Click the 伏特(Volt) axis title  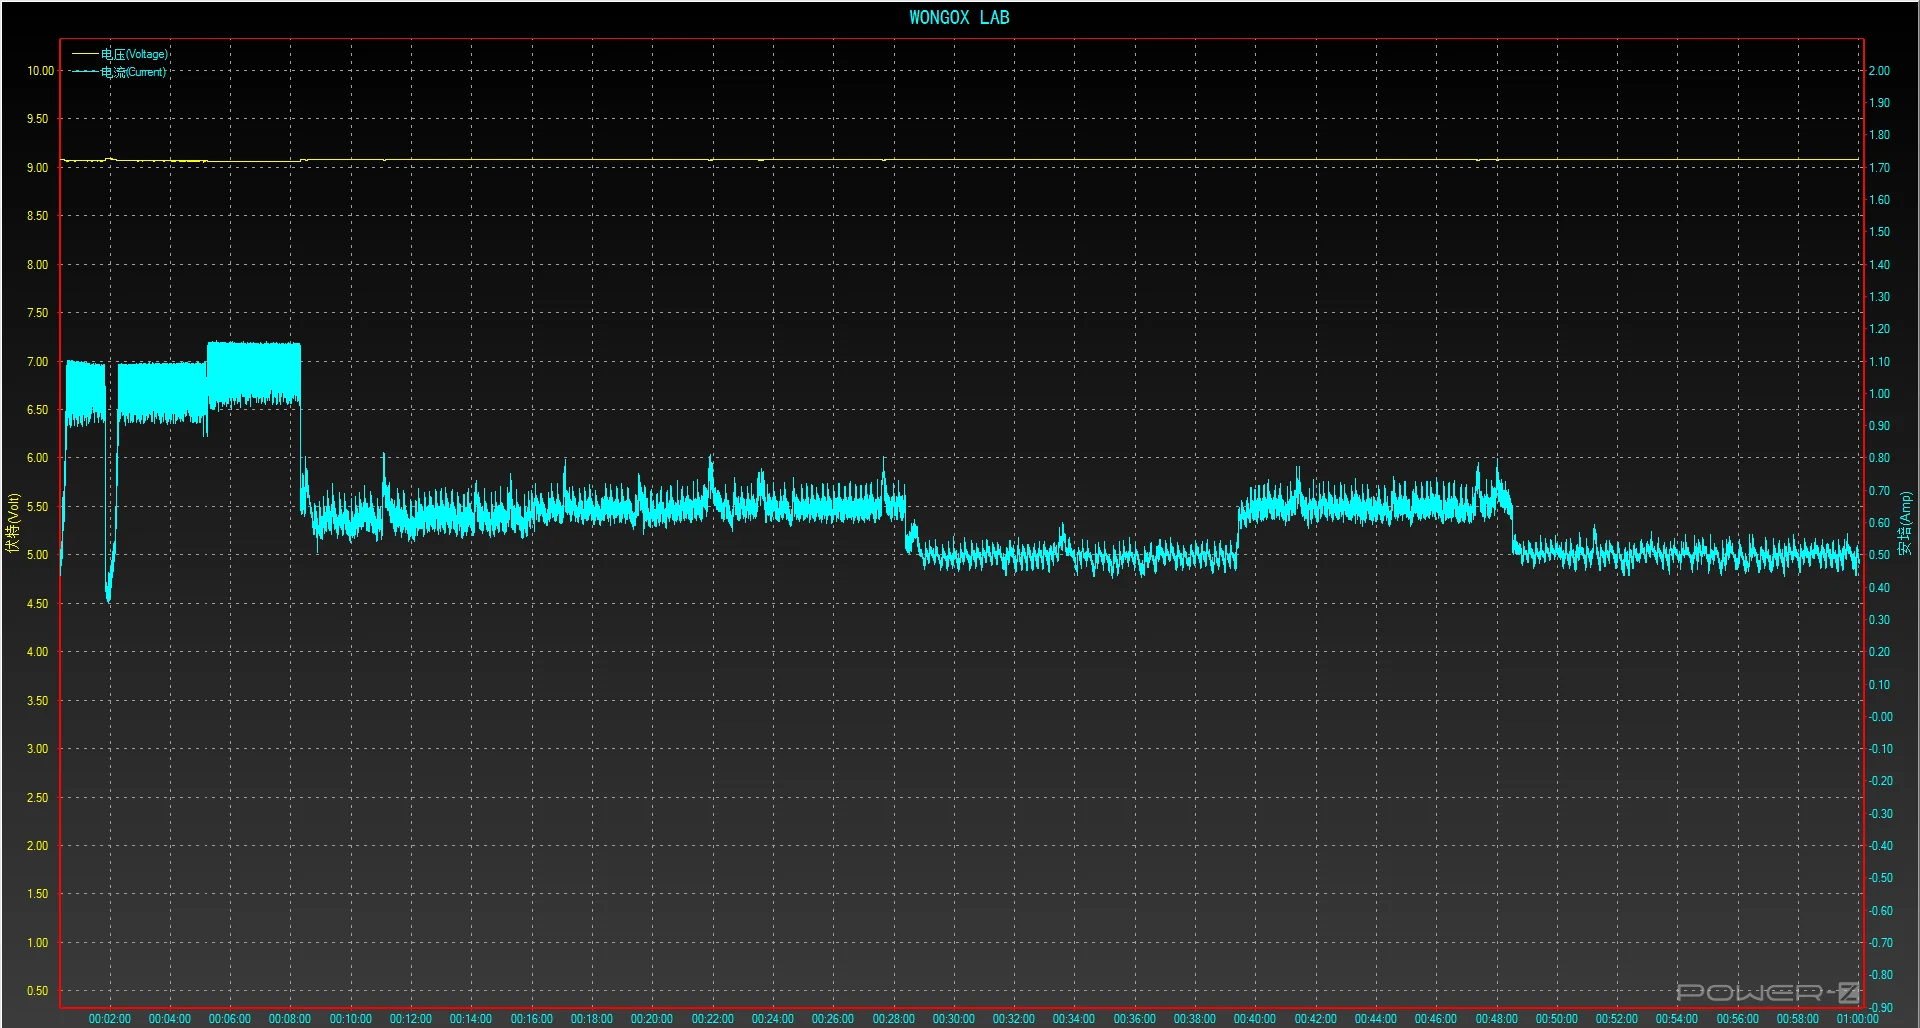(x=13, y=523)
